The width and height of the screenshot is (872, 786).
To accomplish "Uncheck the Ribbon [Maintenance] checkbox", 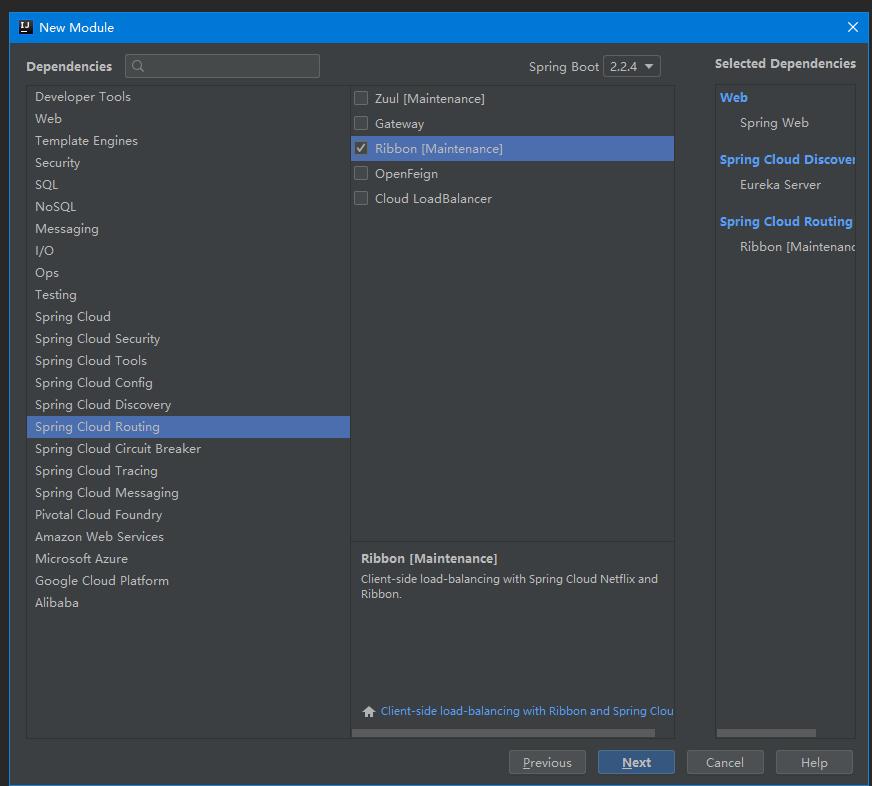I will pyautogui.click(x=361, y=149).
